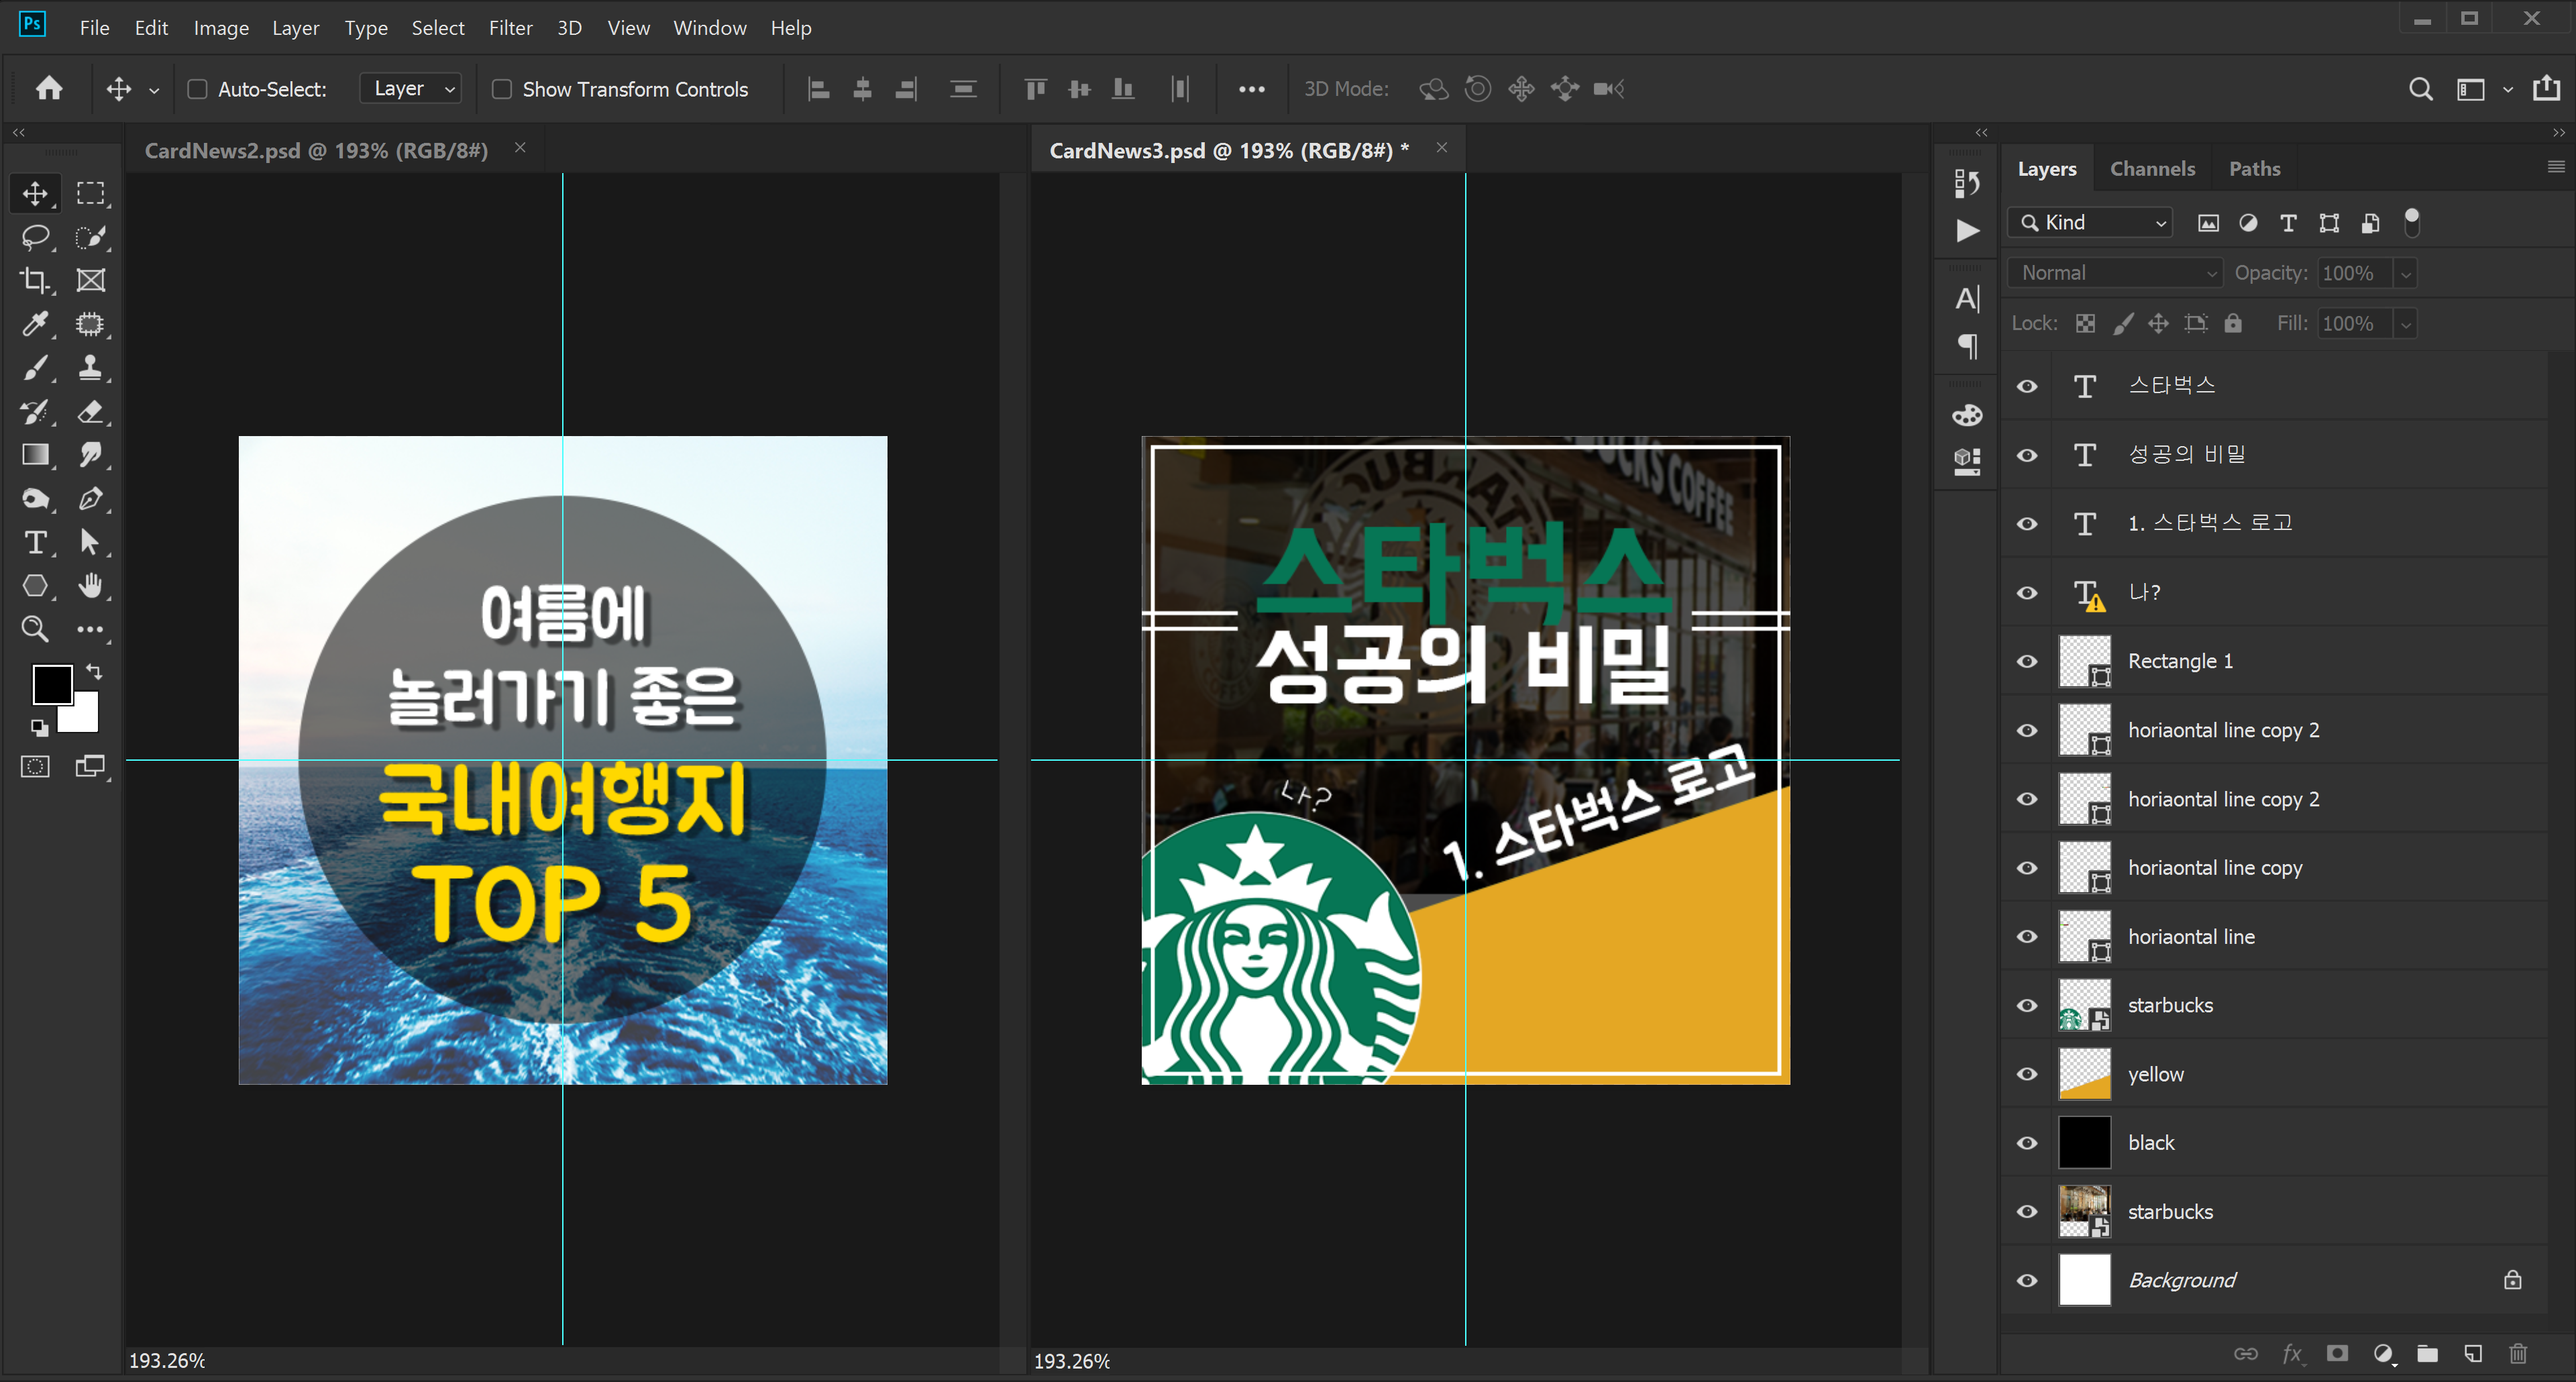This screenshot has height=1382, width=2576.
Task: Select the Horizontal Type tool
Action: (x=35, y=542)
